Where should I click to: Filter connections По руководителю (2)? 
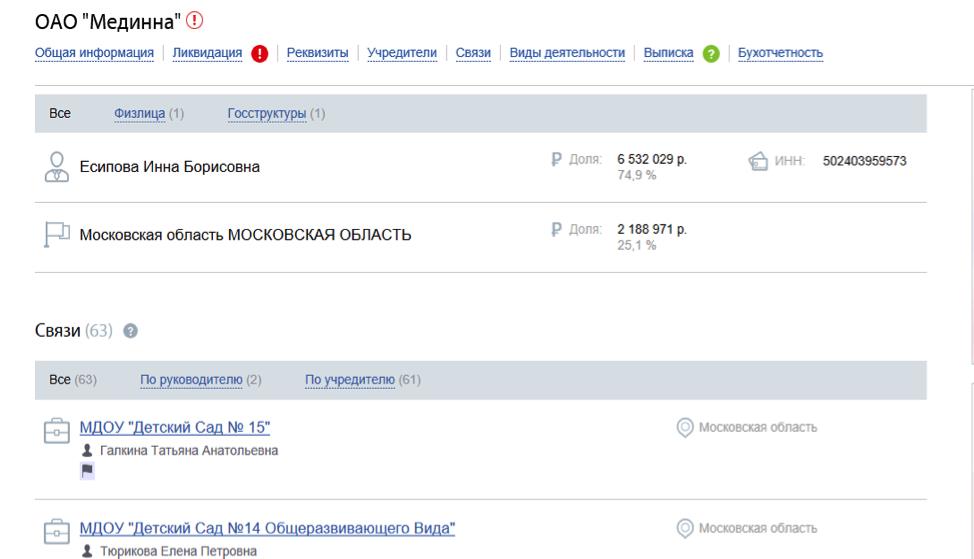[201, 379]
